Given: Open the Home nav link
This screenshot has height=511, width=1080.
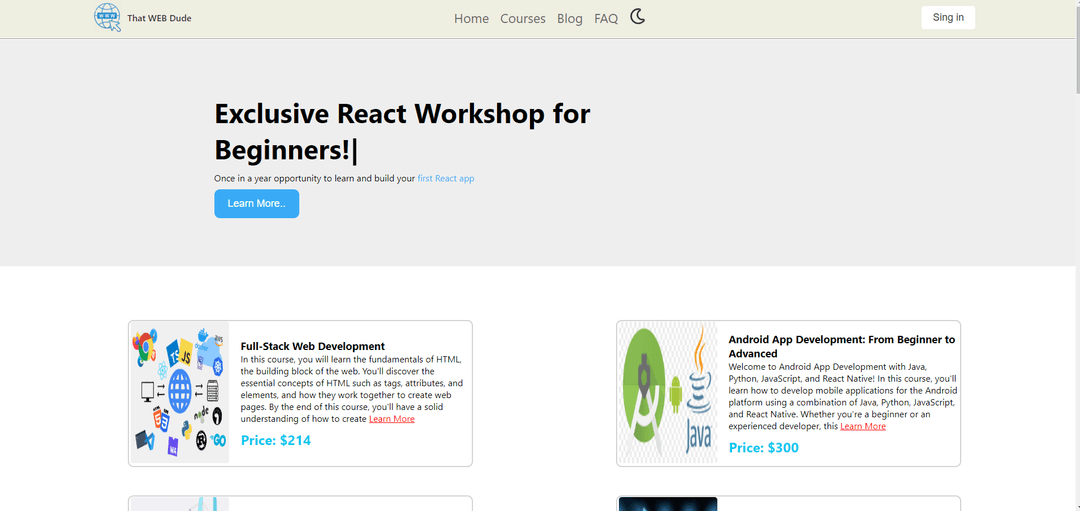Looking at the screenshot, I should click(x=471, y=19).
